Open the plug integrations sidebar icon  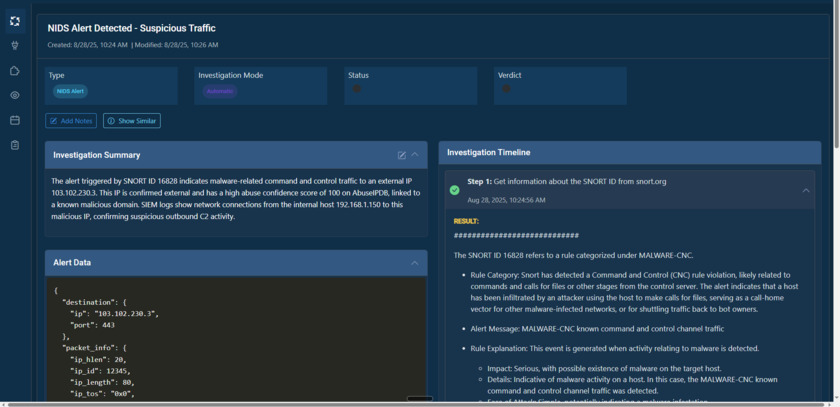click(x=14, y=45)
